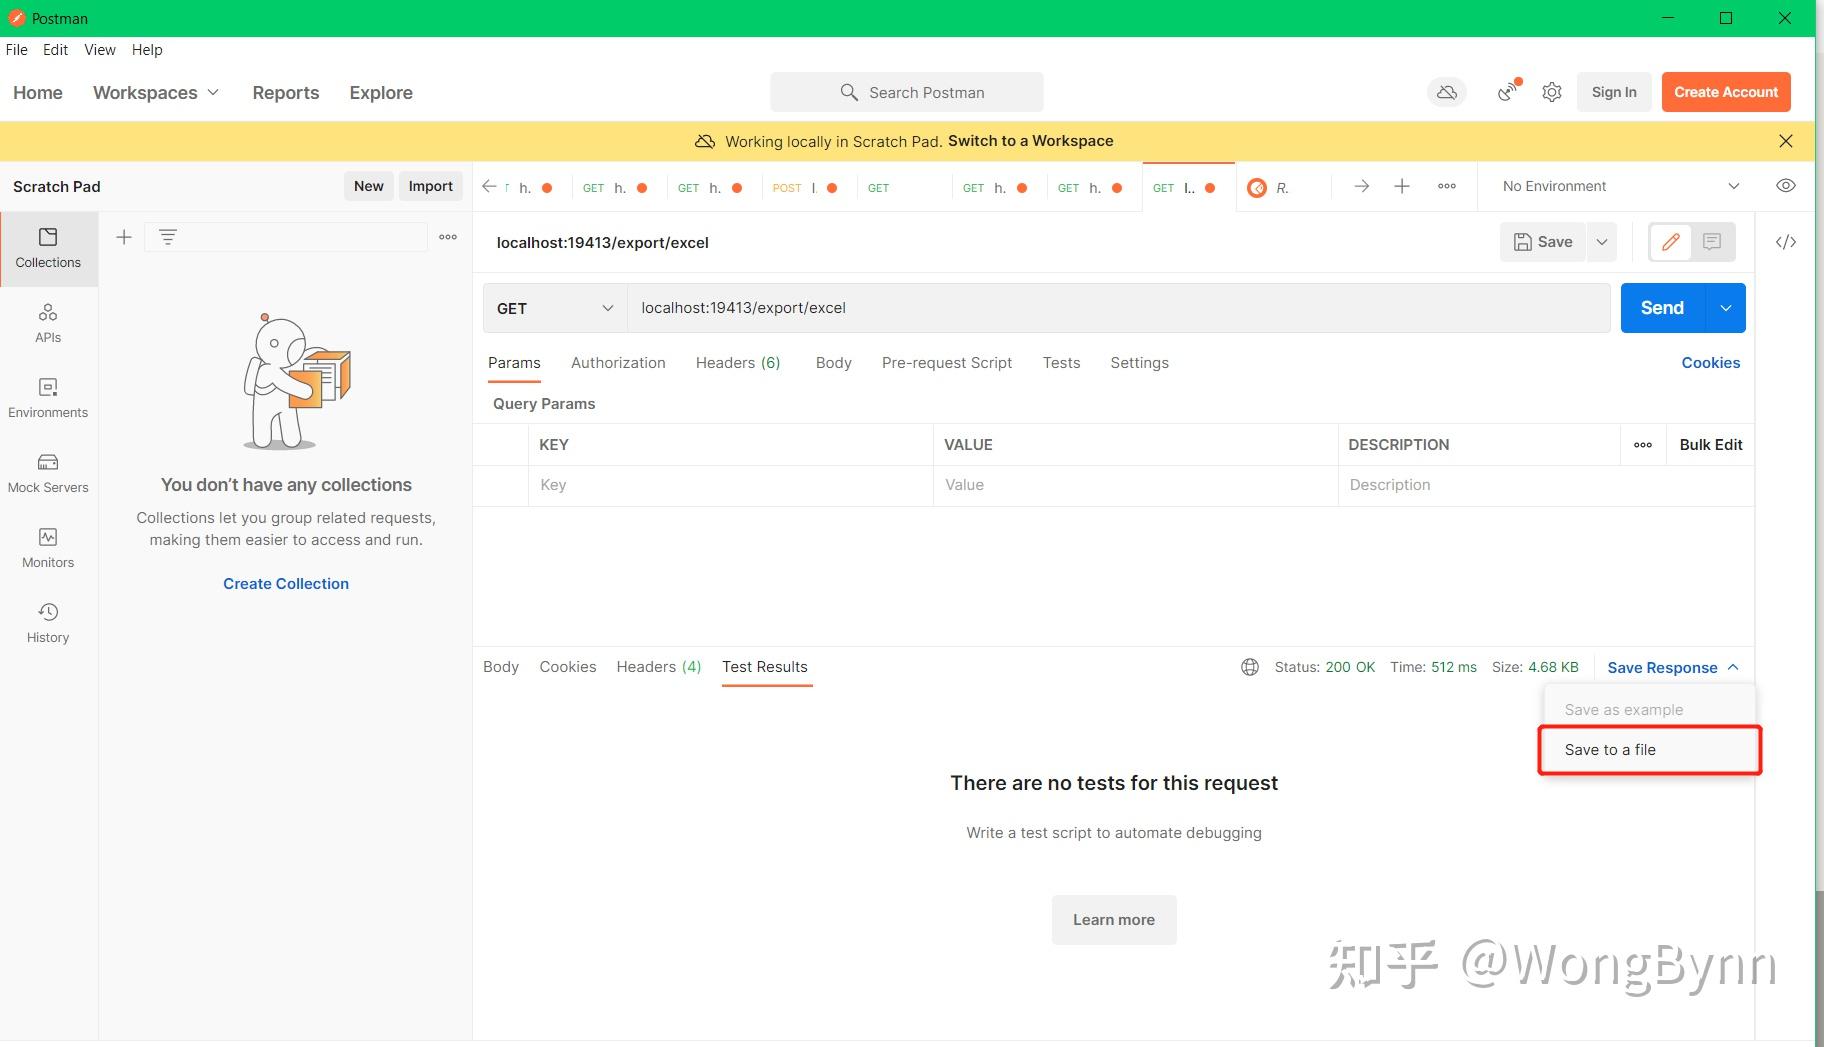Open the Monitors sidebar section
This screenshot has height=1047, width=1824.
(48, 548)
